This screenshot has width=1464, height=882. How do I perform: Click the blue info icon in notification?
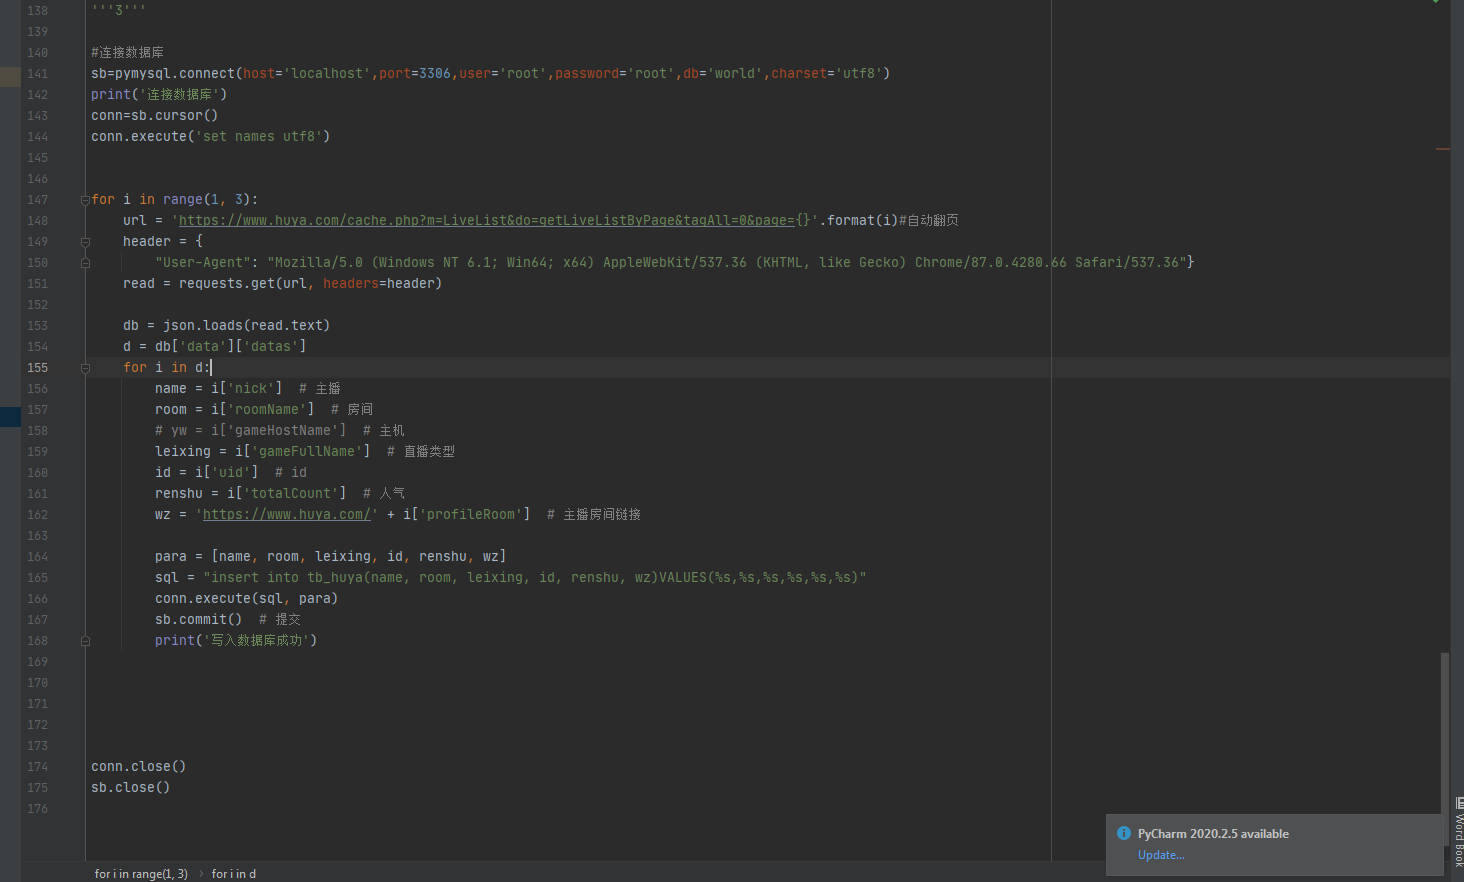tap(1124, 834)
